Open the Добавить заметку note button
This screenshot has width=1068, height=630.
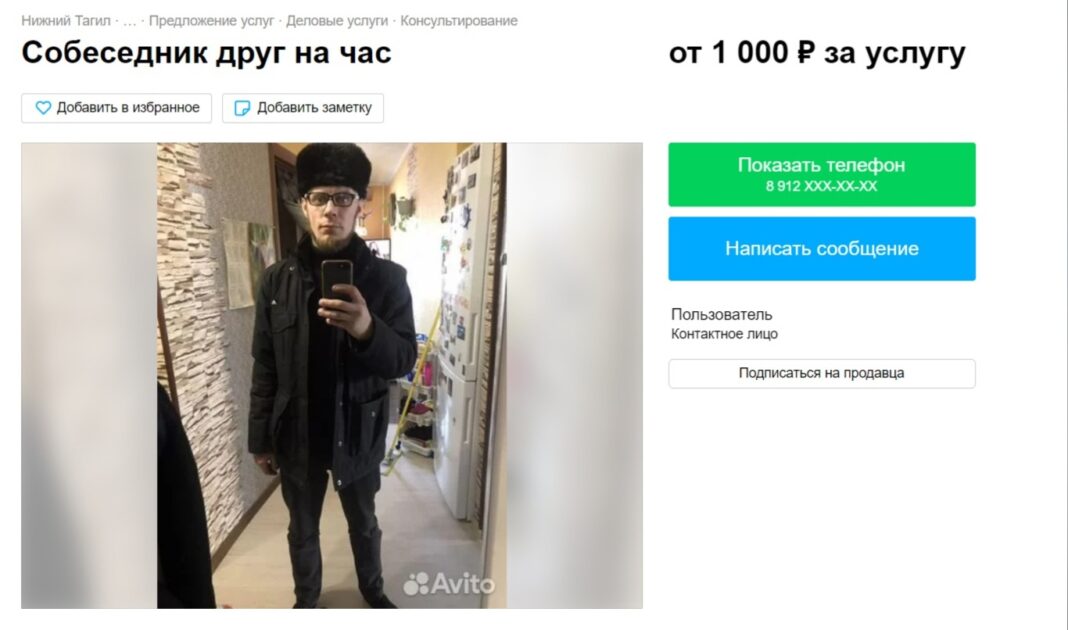[302, 108]
